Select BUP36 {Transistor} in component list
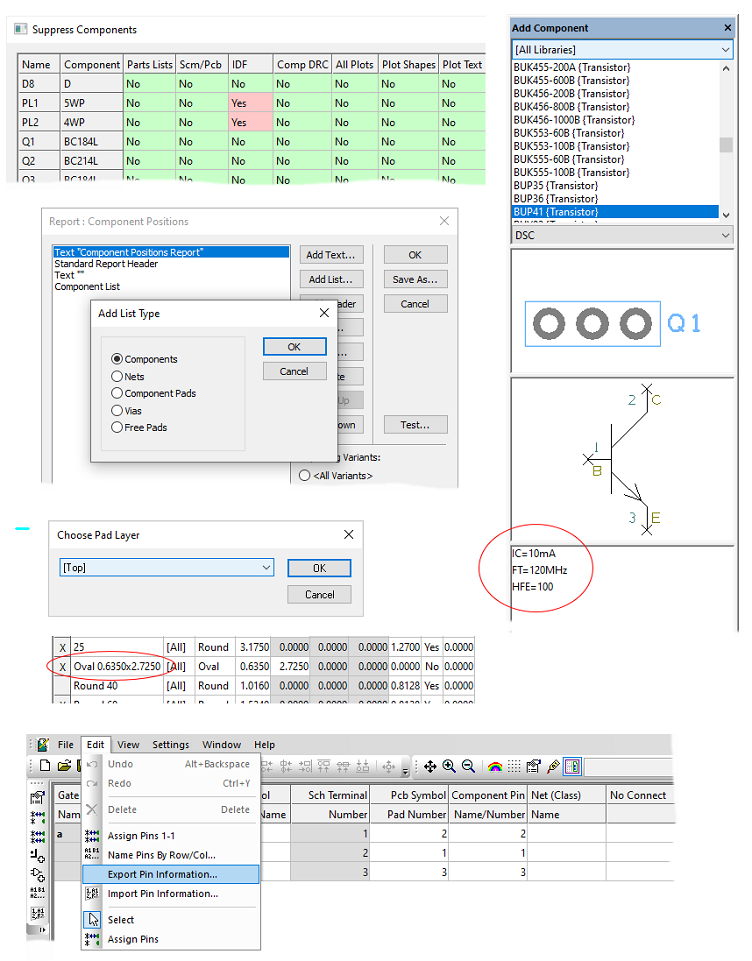 point(556,198)
